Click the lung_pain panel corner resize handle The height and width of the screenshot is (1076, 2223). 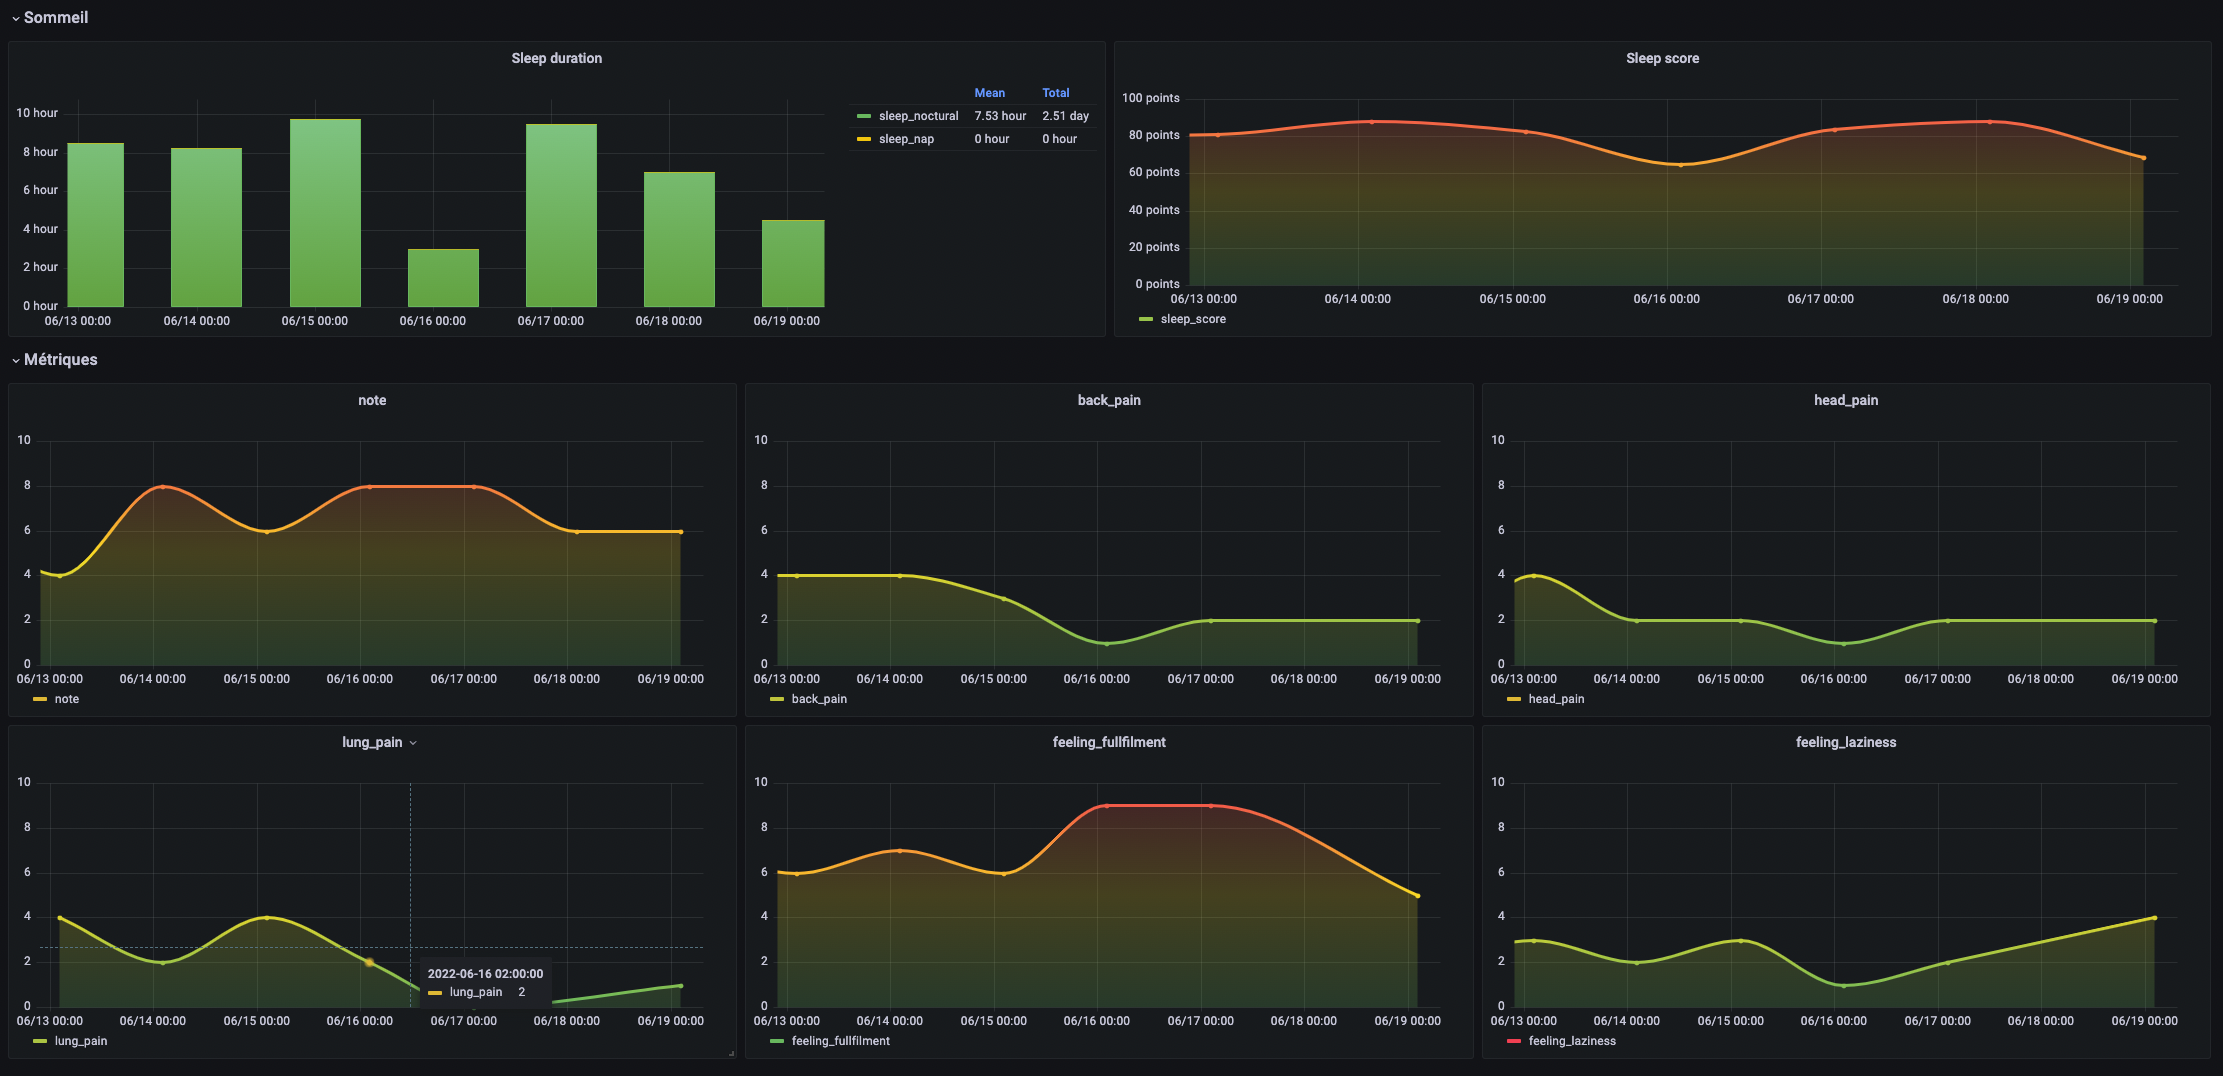[732, 1053]
